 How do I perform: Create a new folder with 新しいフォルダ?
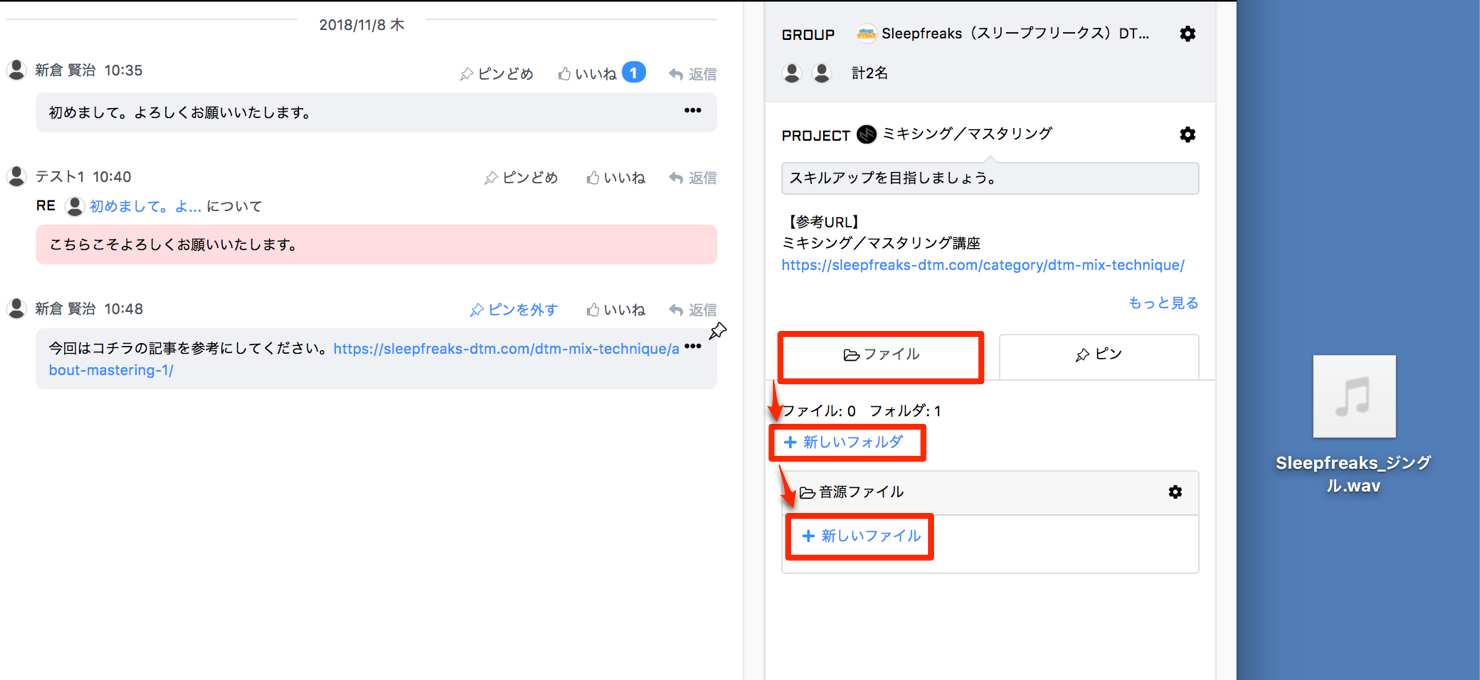coord(844,442)
